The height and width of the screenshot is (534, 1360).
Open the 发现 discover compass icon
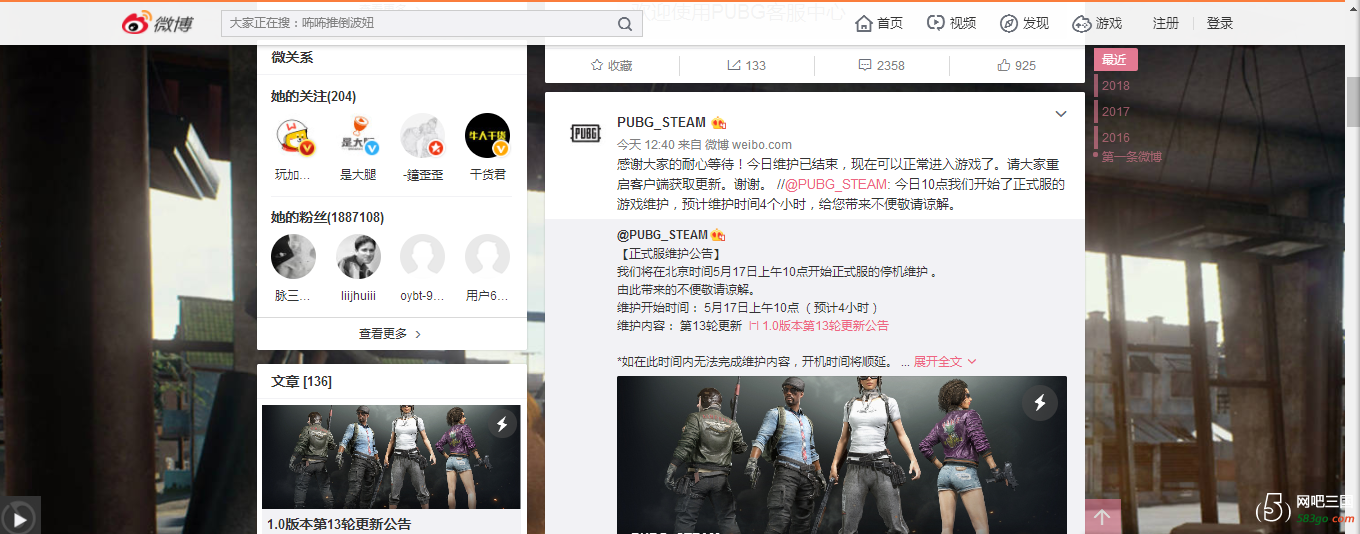pos(1009,23)
